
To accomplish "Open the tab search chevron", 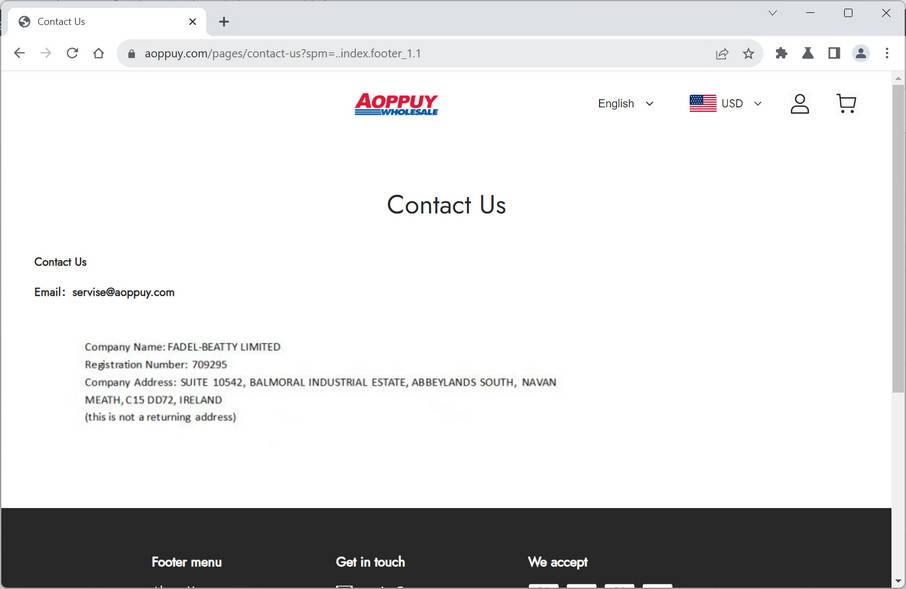I will (773, 13).
